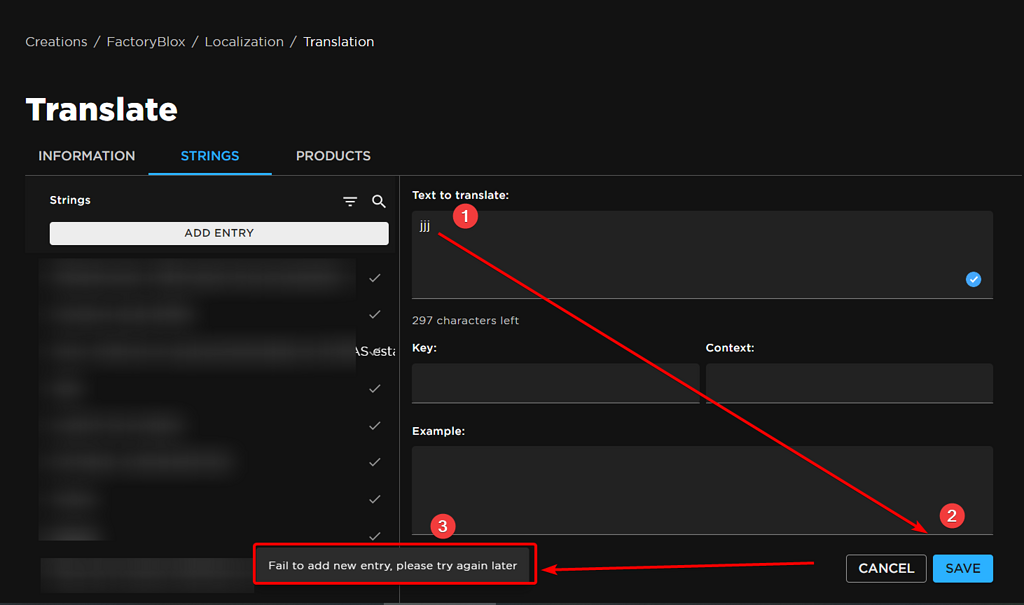Click the checkmark beside the 'AS esta' string entry

click(374, 351)
